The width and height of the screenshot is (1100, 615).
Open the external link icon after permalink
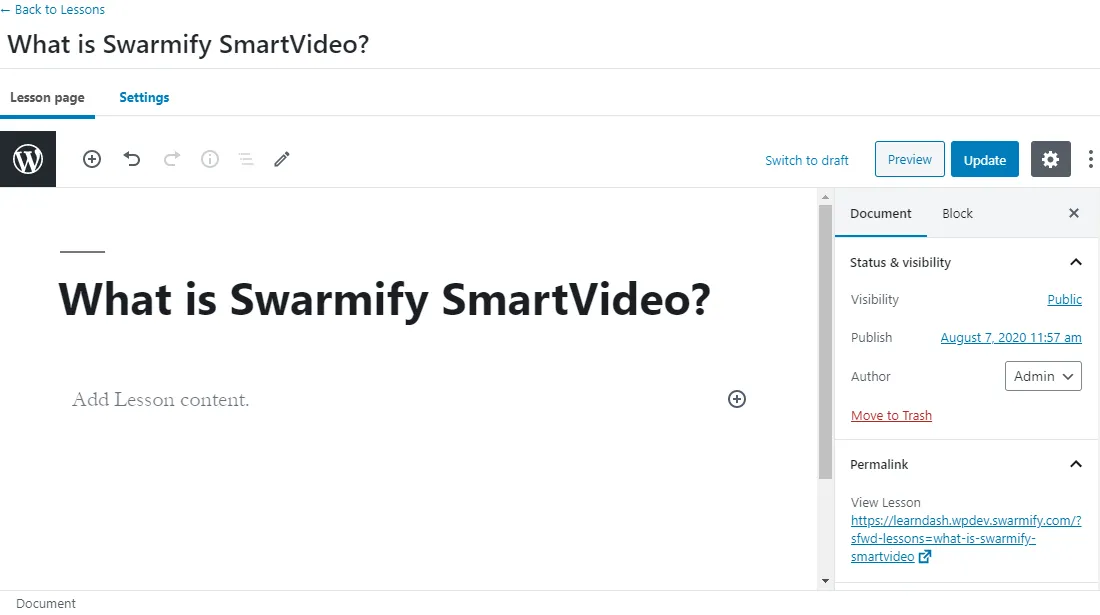(x=925, y=557)
